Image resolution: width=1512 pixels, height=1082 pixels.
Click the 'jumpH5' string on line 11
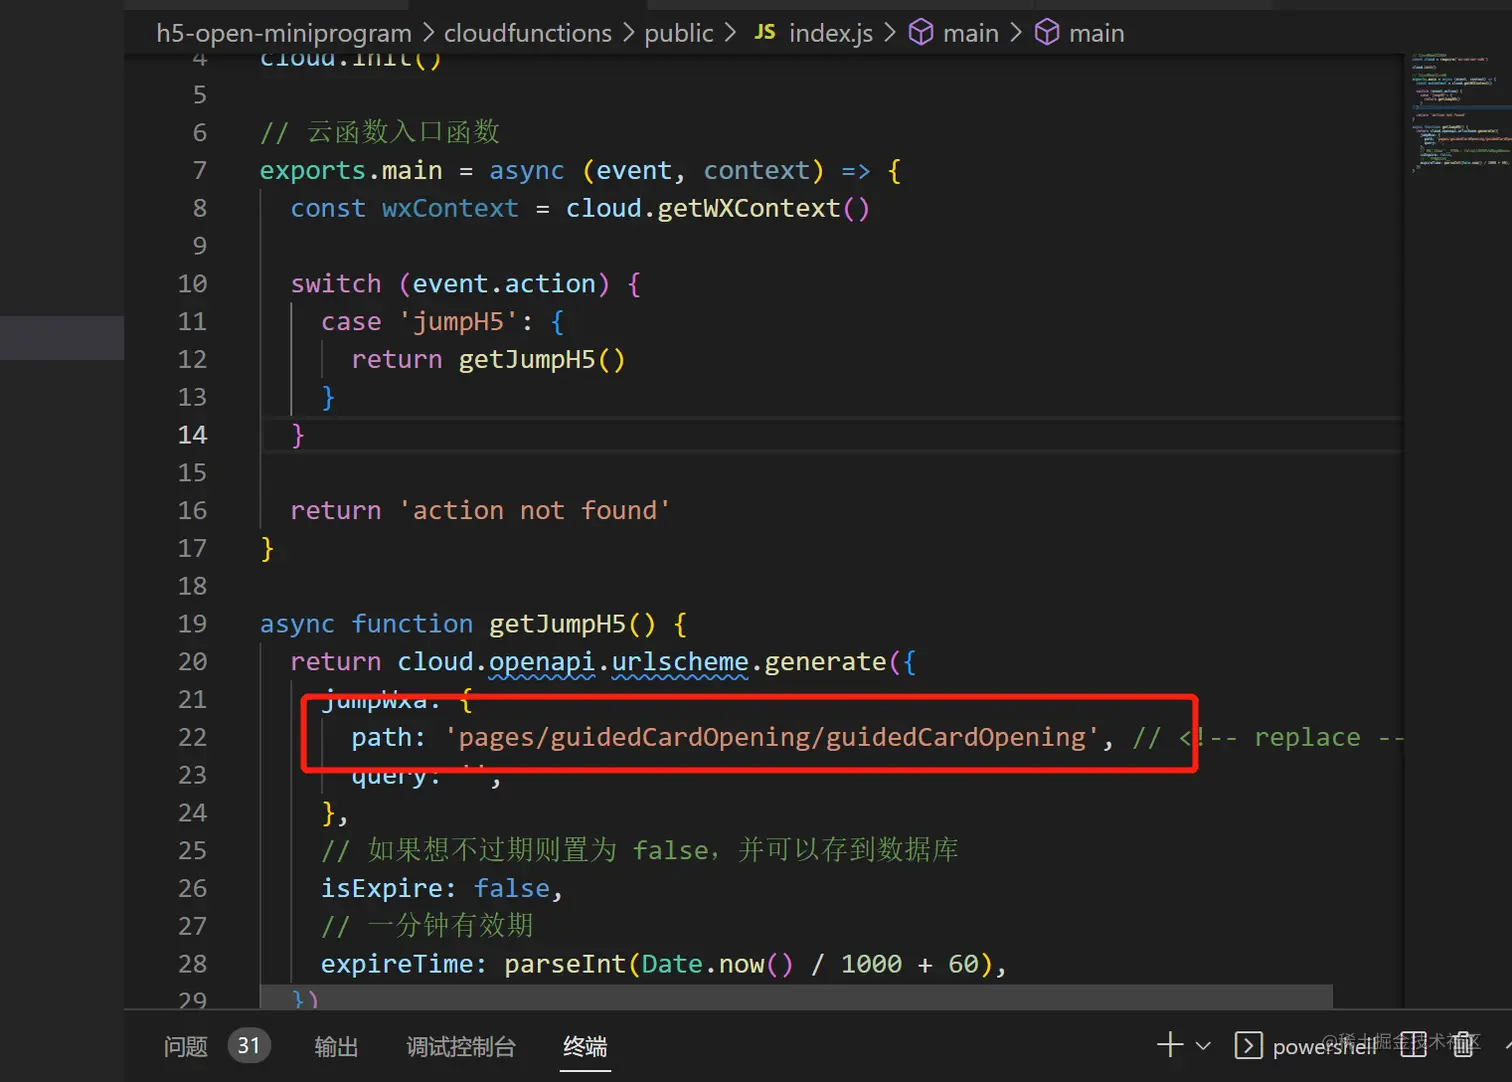458,322
